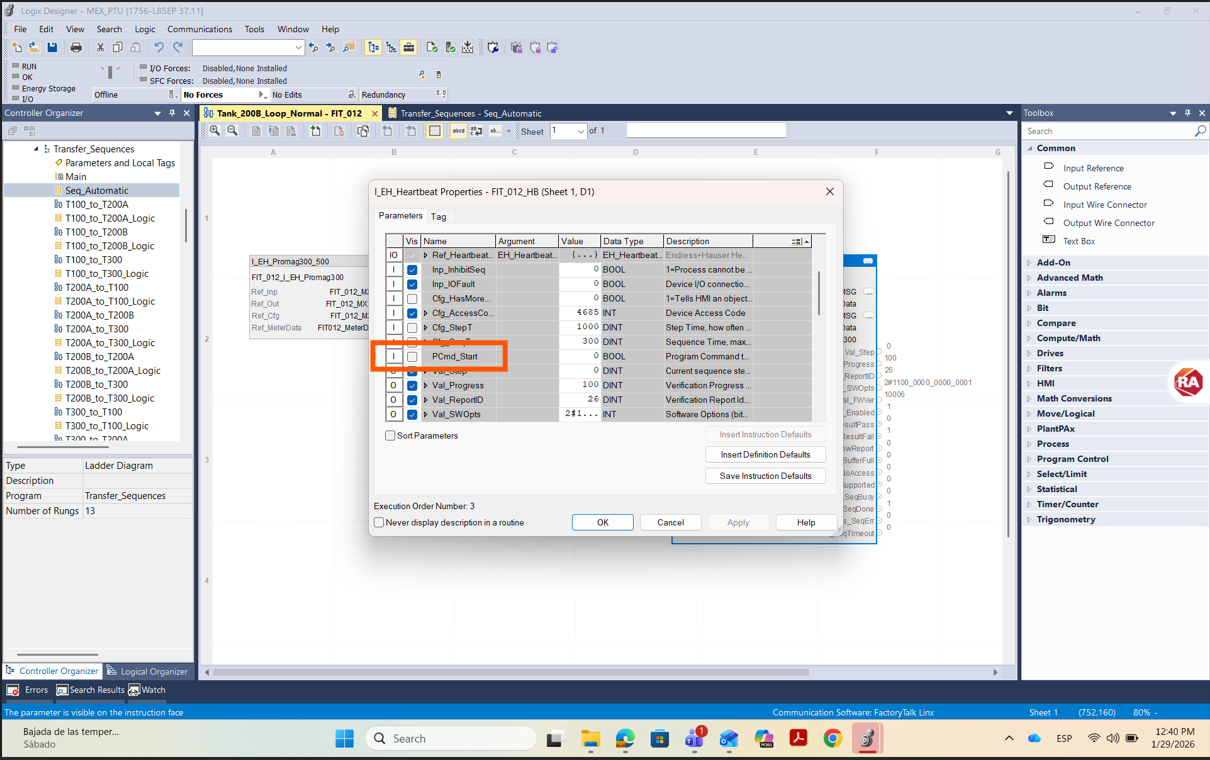Click the Windows Start button
The image size is (1210, 760).
(x=344, y=739)
